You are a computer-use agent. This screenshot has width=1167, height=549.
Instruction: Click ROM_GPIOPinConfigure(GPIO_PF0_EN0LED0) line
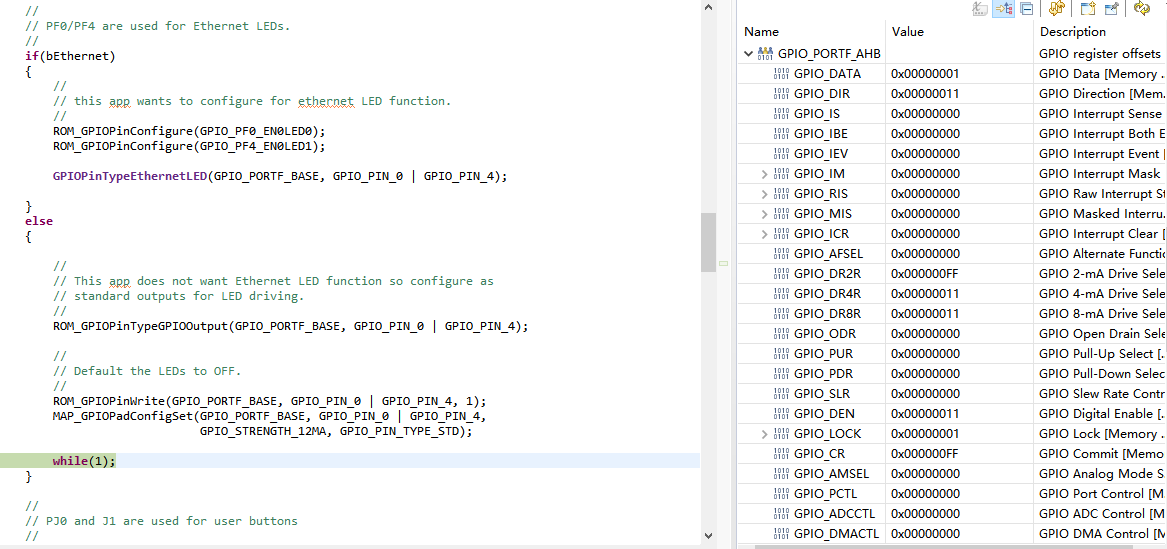point(189,131)
